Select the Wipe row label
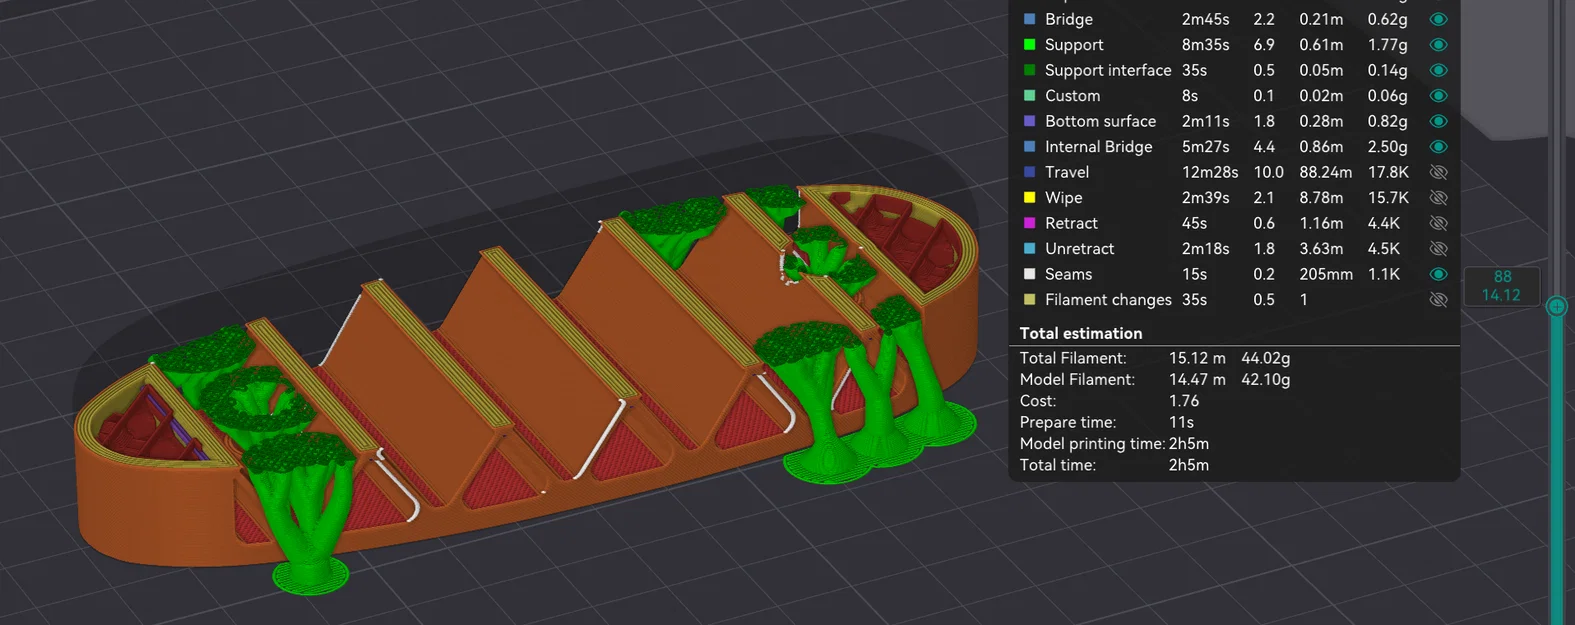Viewport: 1575px width, 625px height. click(1063, 198)
